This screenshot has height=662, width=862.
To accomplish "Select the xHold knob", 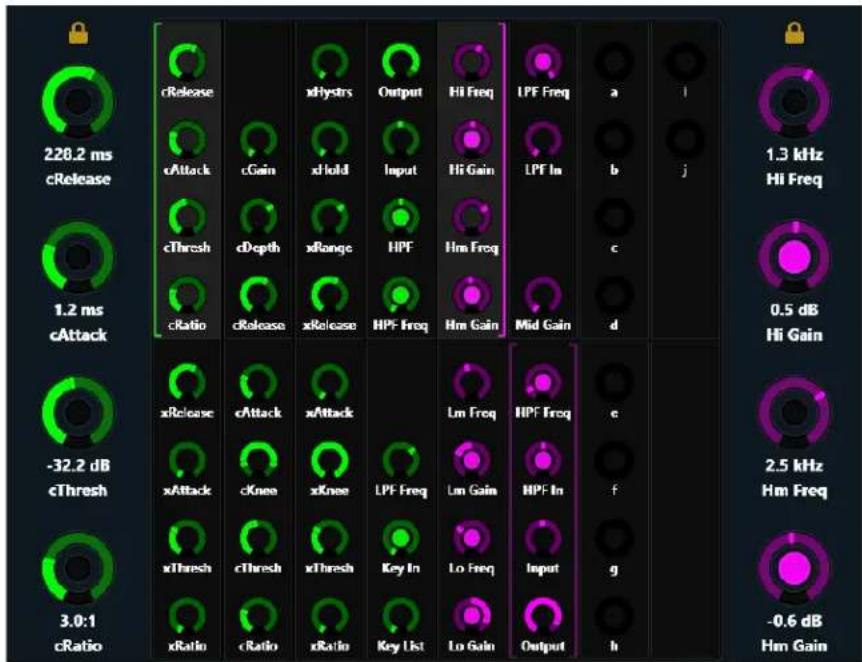I will tap(329, 140).
